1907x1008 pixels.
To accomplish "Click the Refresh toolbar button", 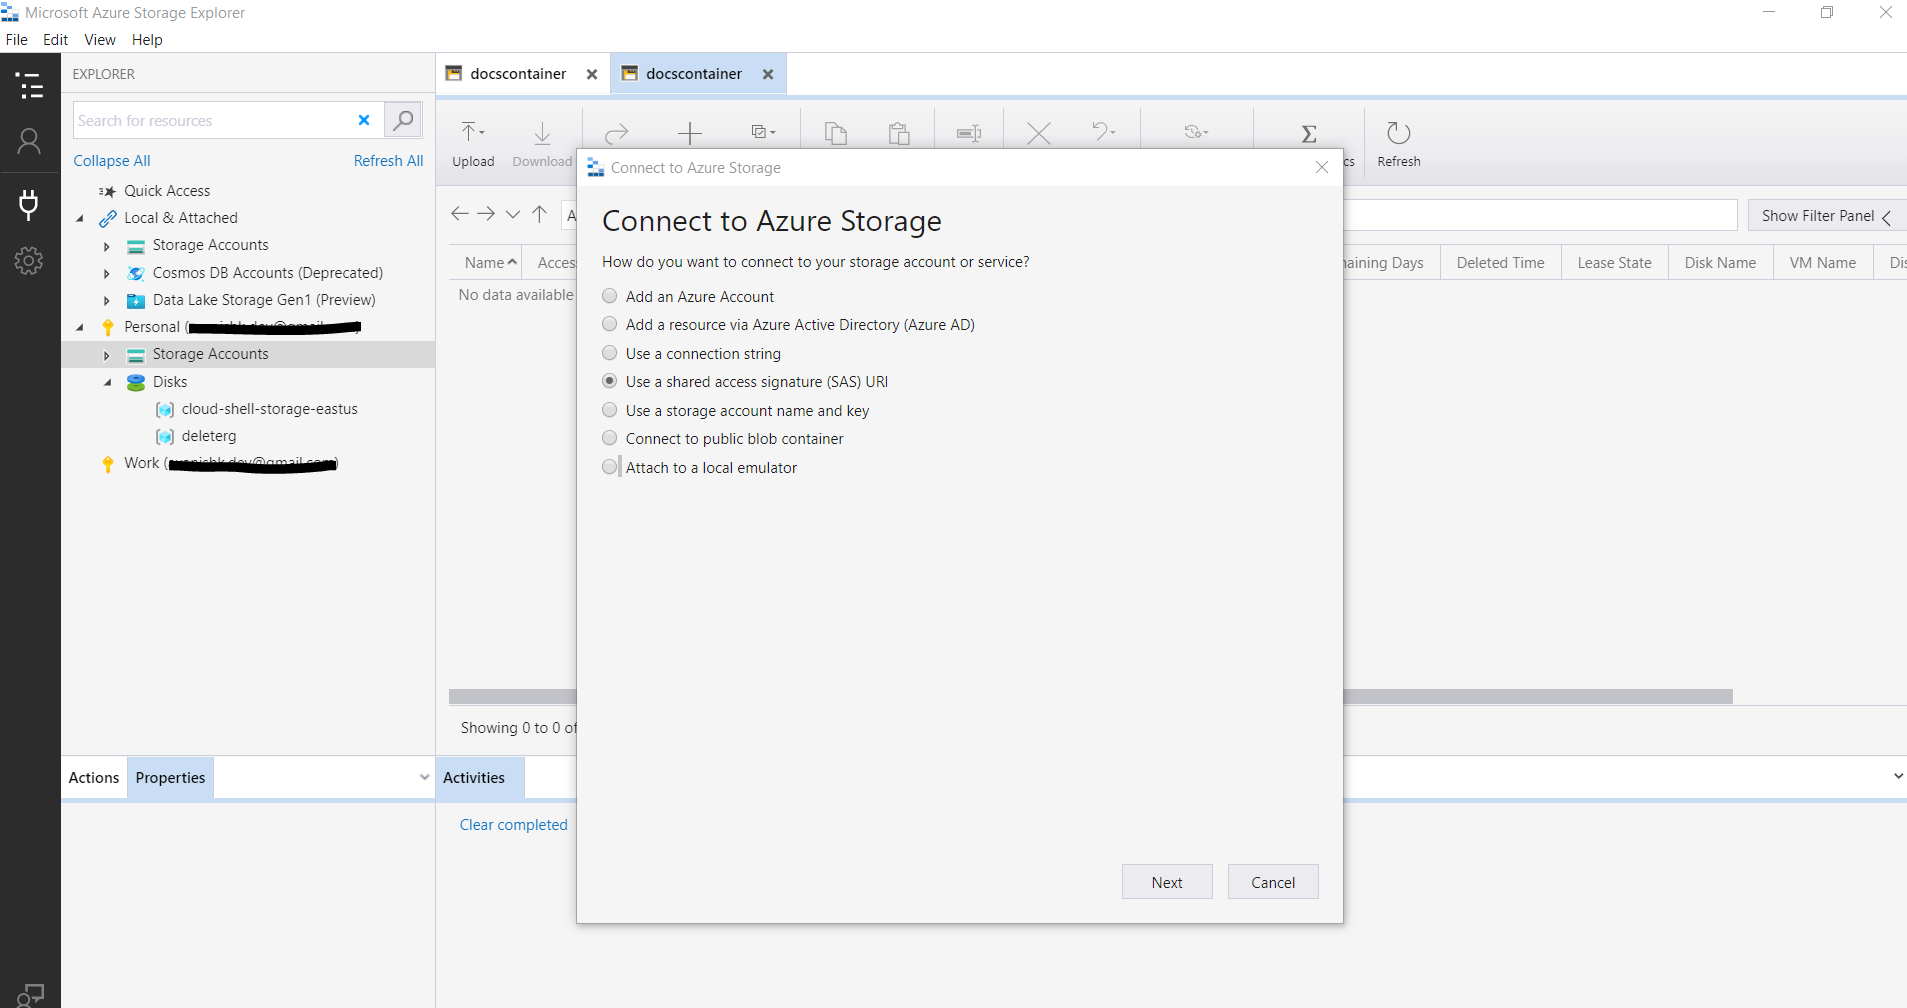I will 1398,144.
